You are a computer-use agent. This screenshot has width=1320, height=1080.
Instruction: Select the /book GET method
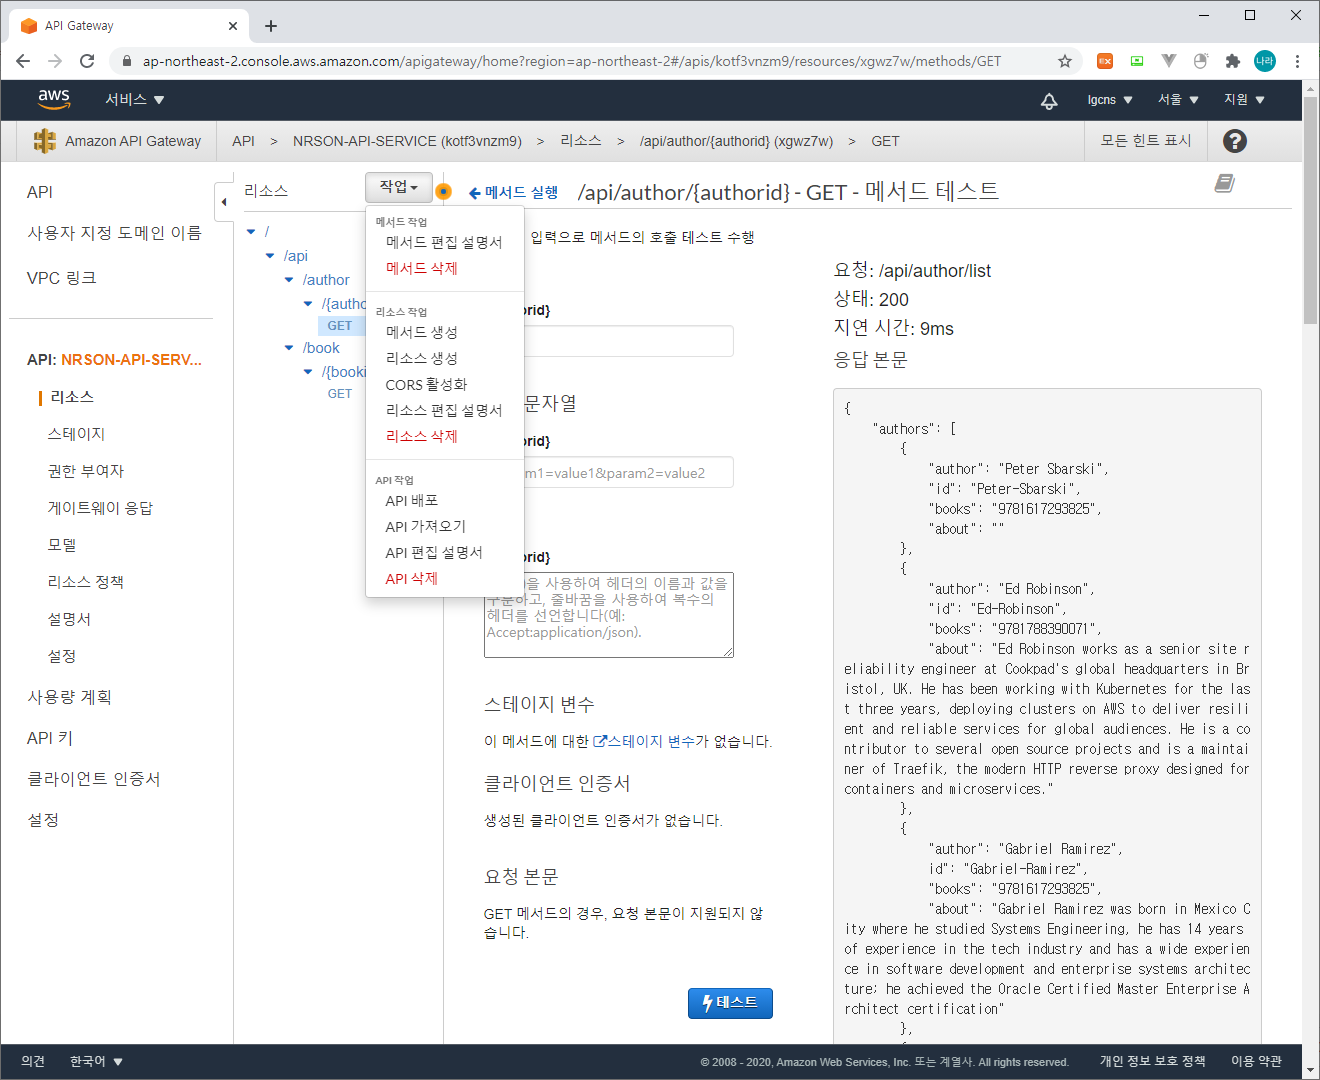point(340,394)
